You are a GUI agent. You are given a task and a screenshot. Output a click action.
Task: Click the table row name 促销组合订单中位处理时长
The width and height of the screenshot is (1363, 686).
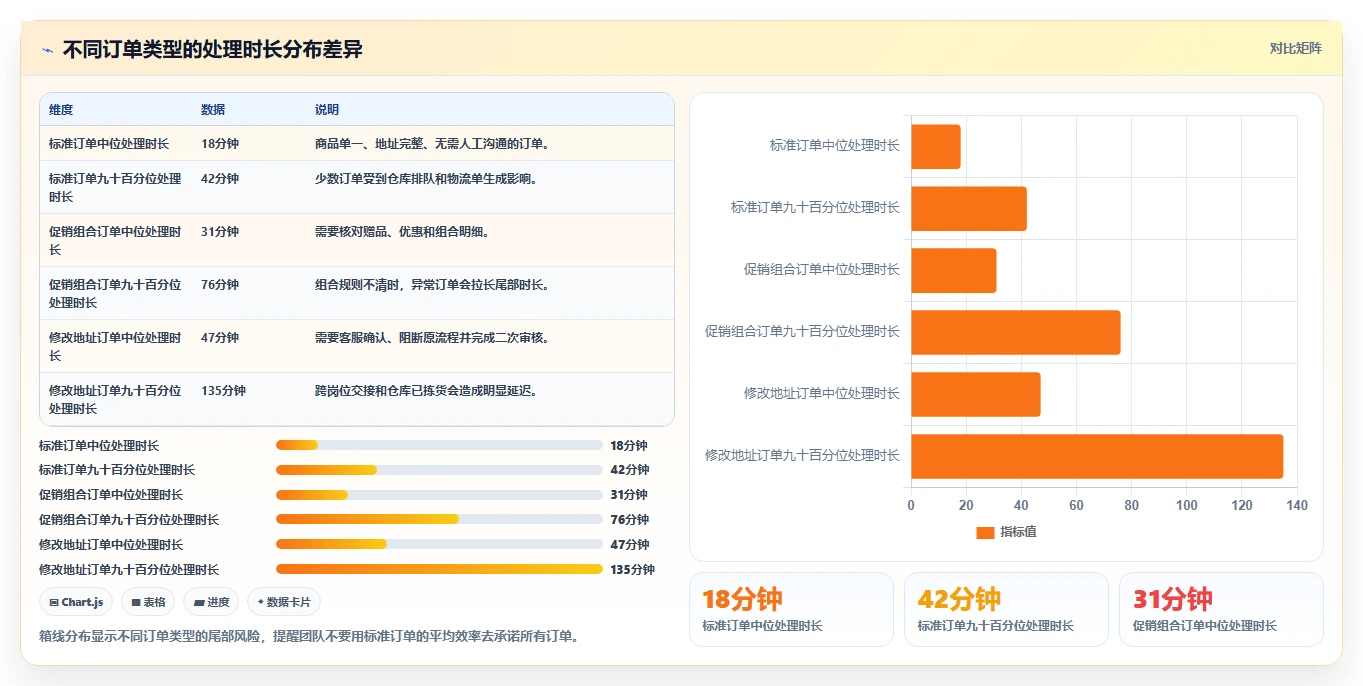tap(115, 241)
